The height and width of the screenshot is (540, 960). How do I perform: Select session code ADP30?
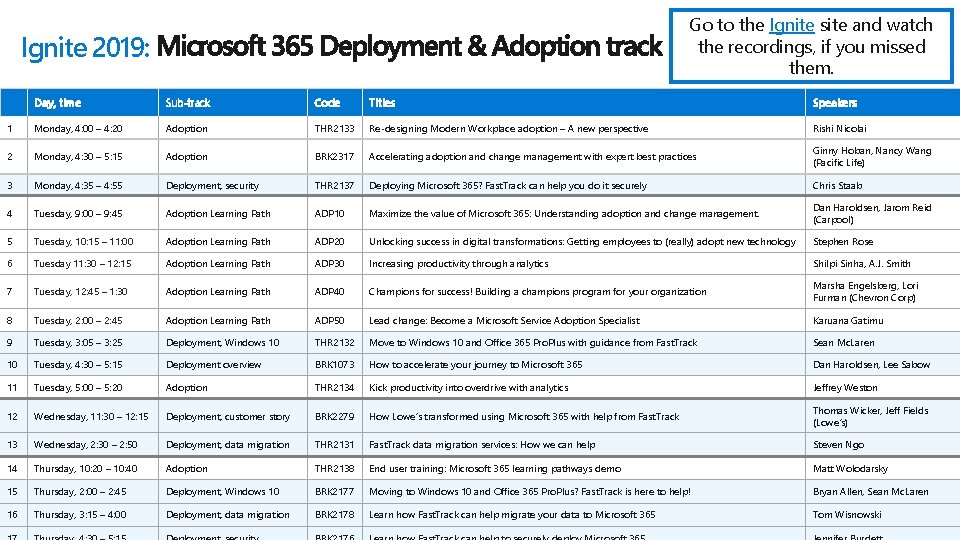point(329,264)
